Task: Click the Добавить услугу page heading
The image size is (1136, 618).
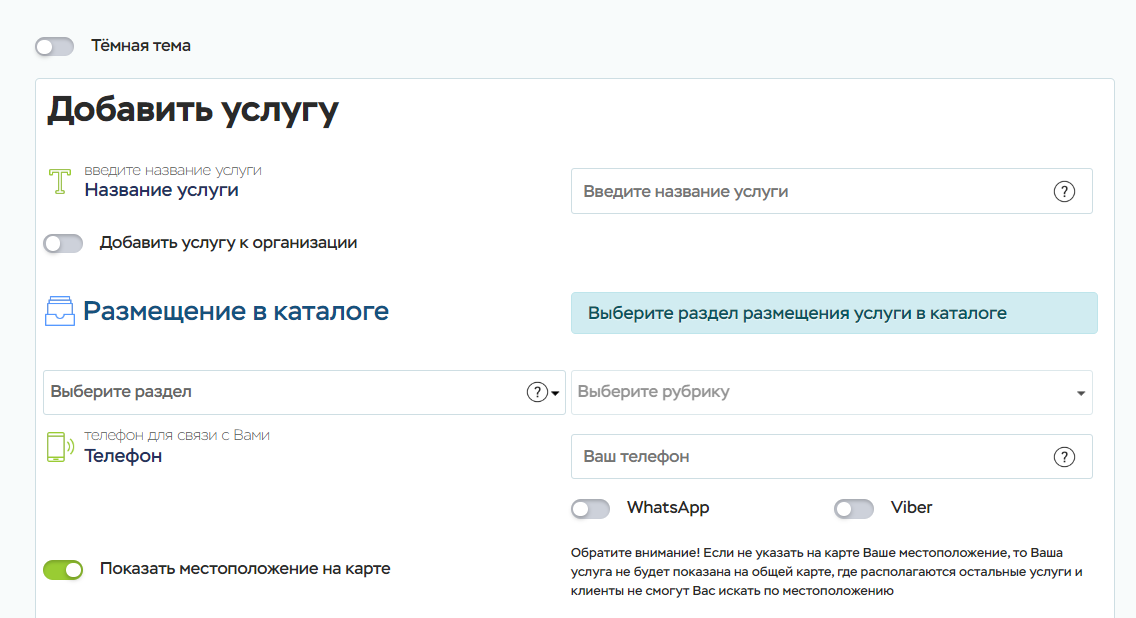Action: pos(193,110)
